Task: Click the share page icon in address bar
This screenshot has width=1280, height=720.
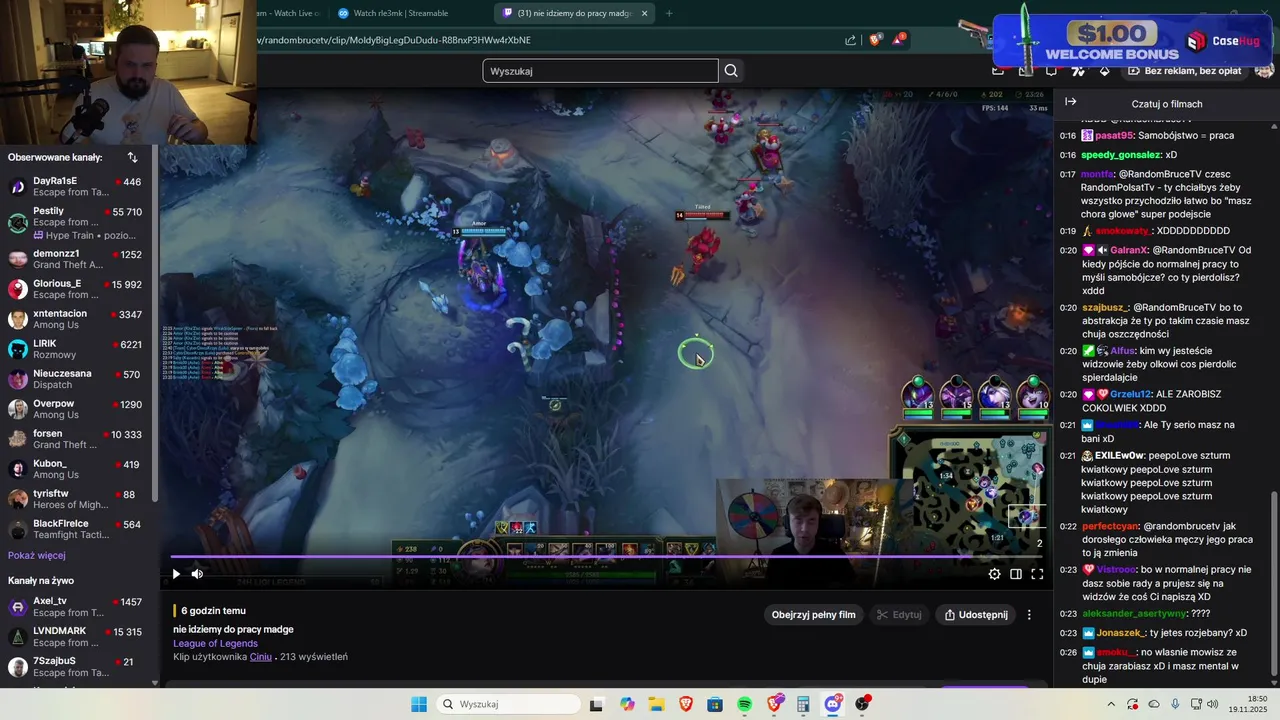Action: pos(850,40)
